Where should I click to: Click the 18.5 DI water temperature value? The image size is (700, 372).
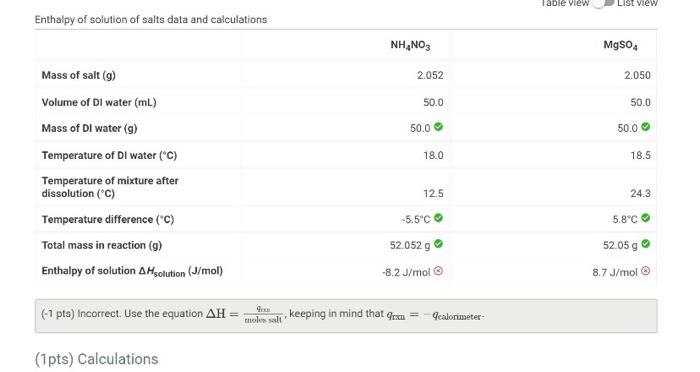pyautogui.click(x=640, y=155)
